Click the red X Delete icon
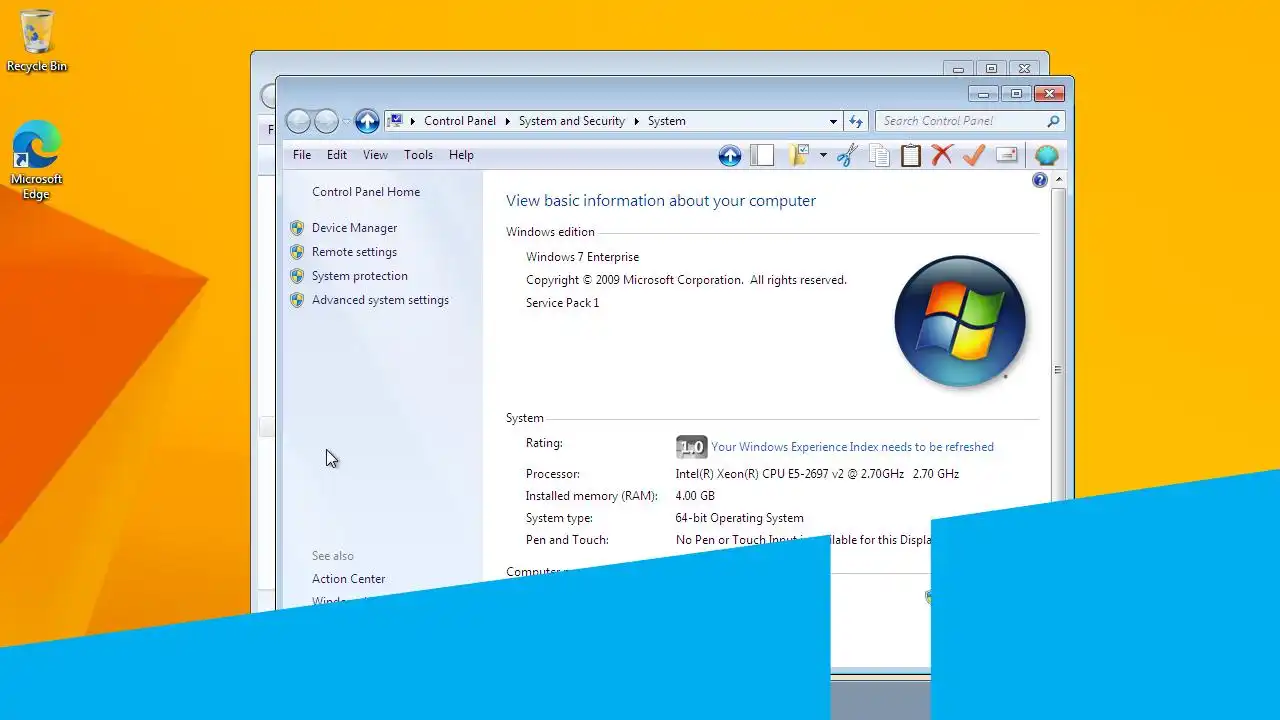1280x720 pixels. [942, 155]
